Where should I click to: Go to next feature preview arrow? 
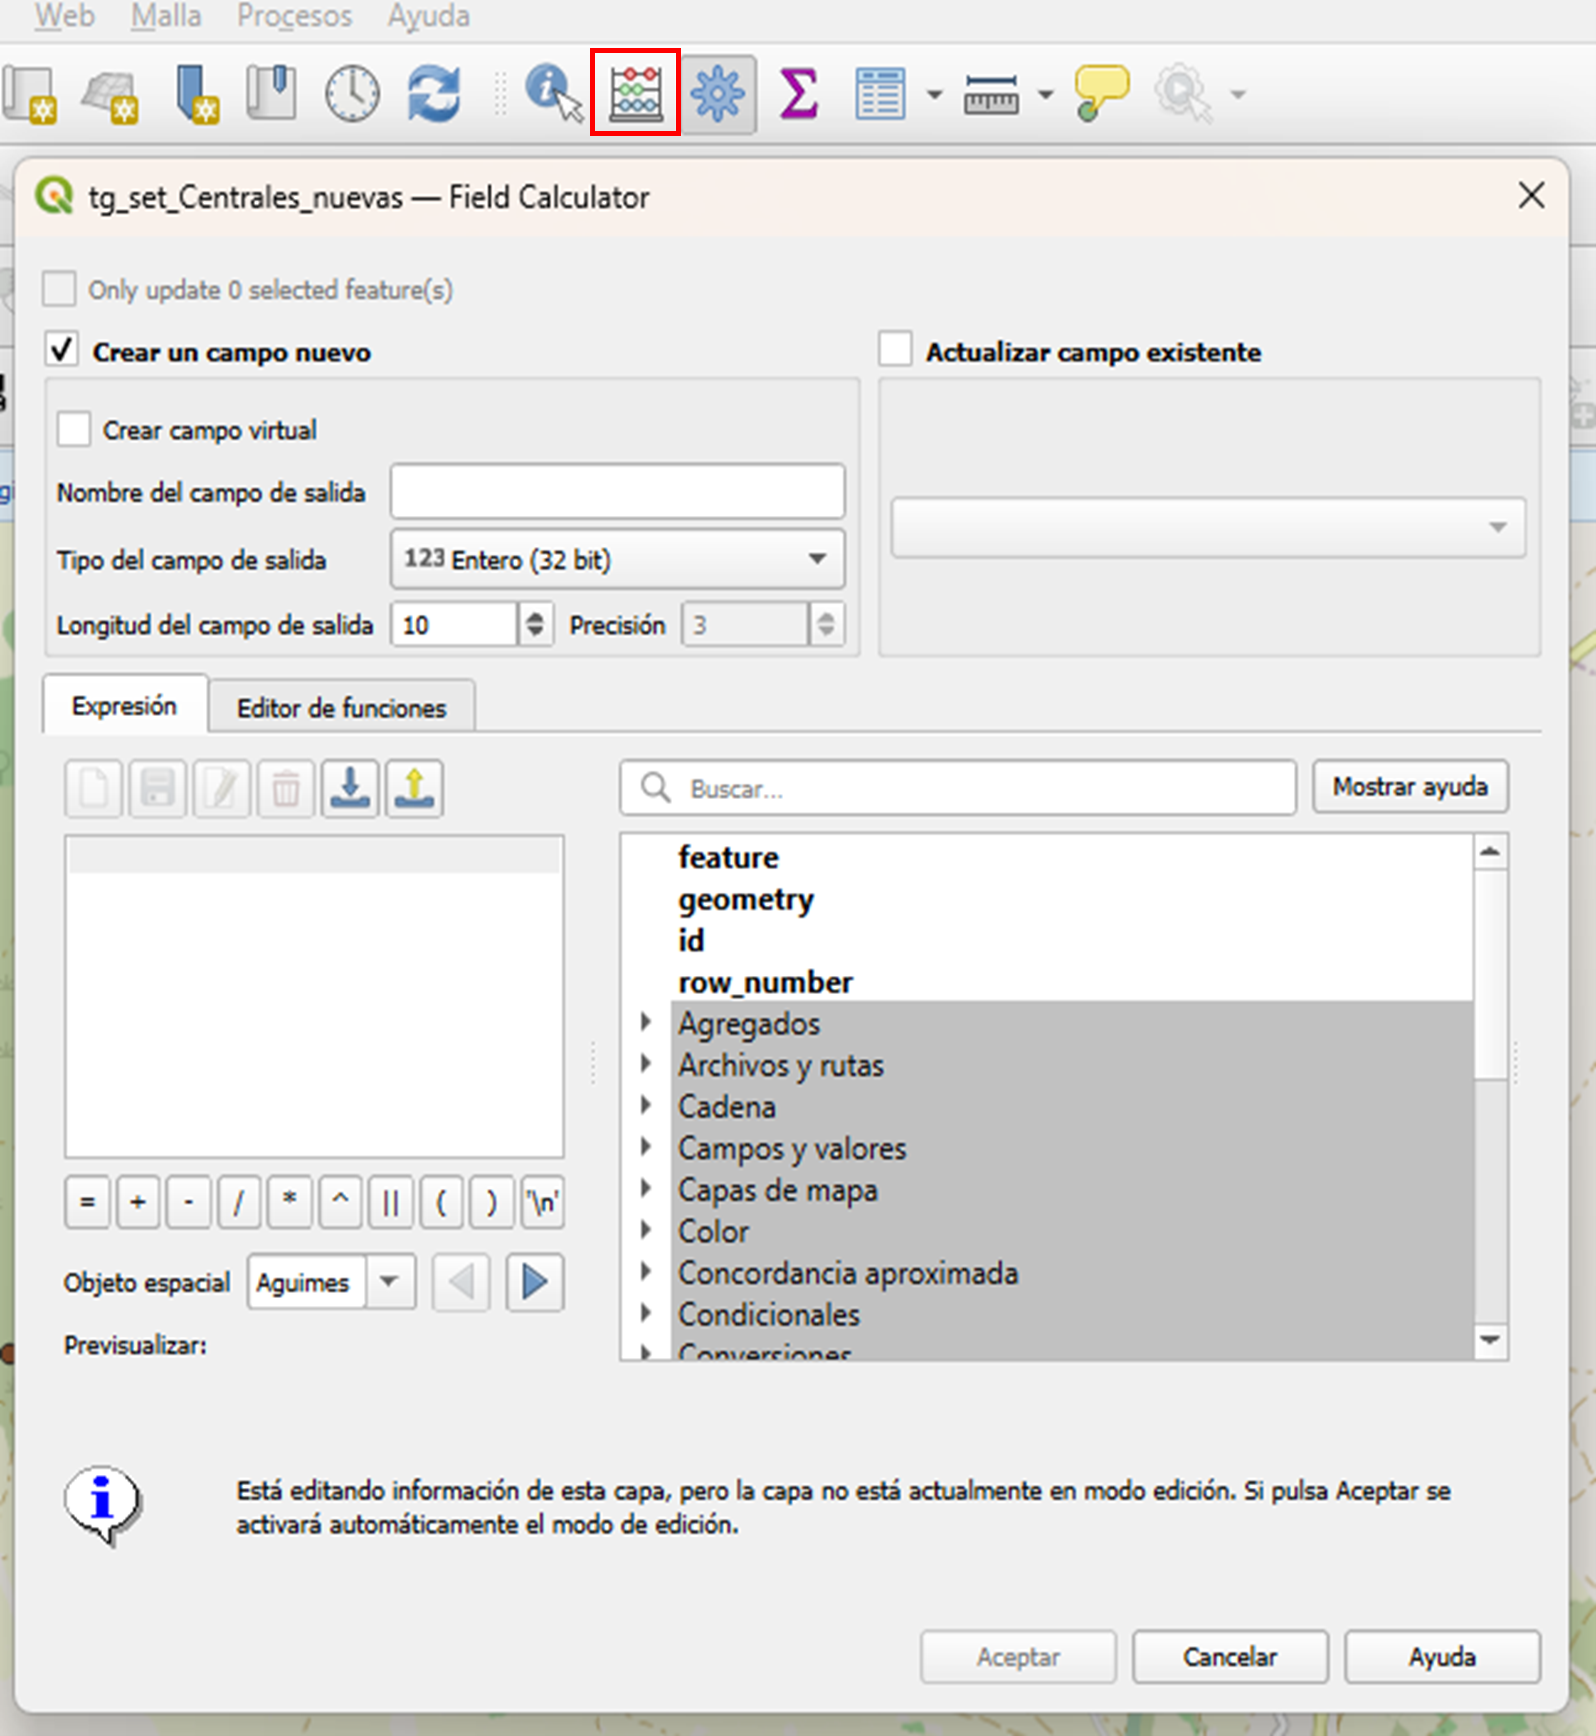[x=535, y=1282]
